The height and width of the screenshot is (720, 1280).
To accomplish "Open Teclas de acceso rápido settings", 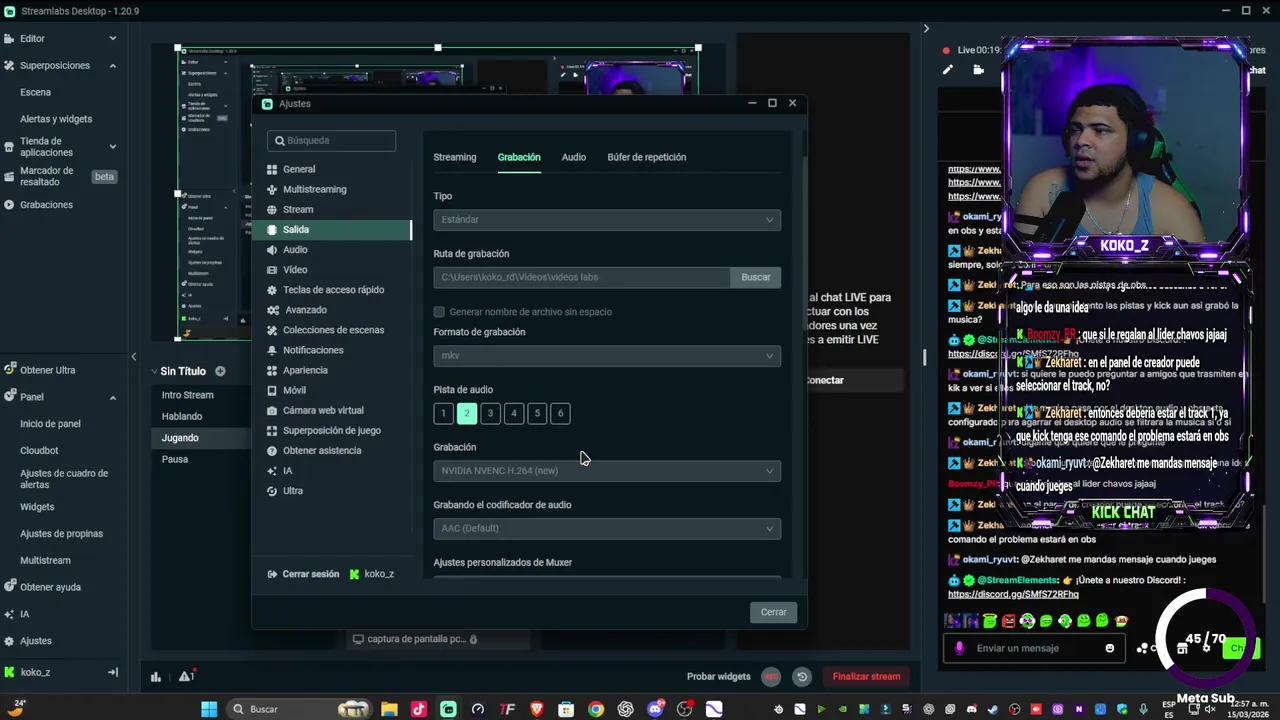I will 333,289.
